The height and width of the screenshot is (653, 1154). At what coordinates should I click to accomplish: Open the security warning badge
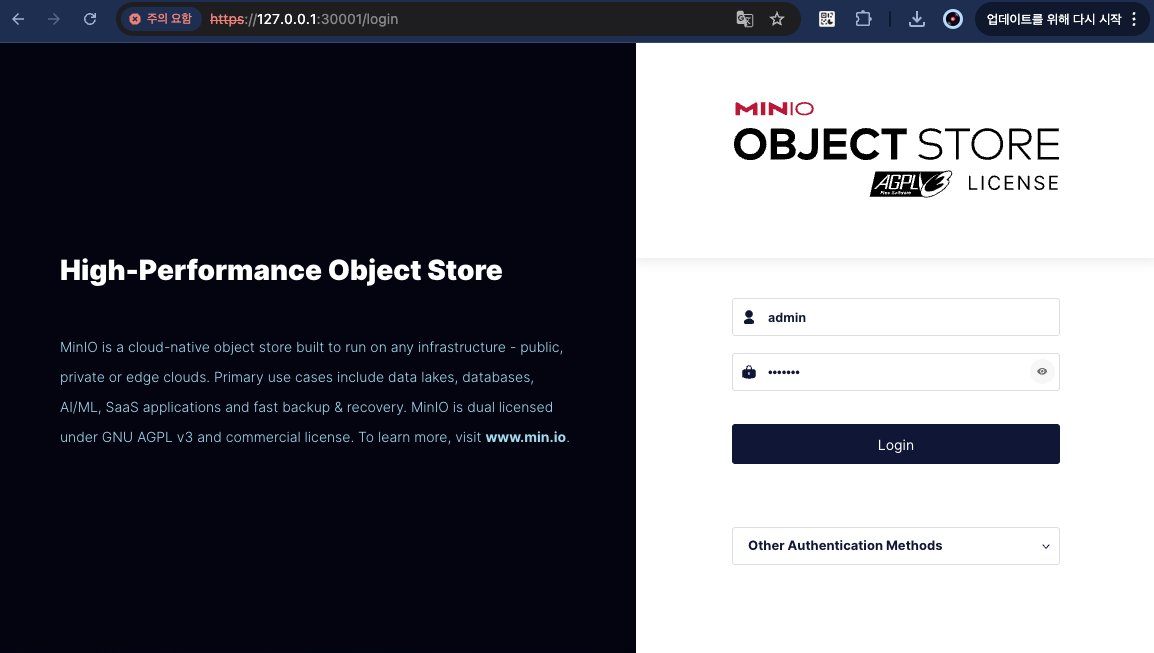tap(161, 19)
